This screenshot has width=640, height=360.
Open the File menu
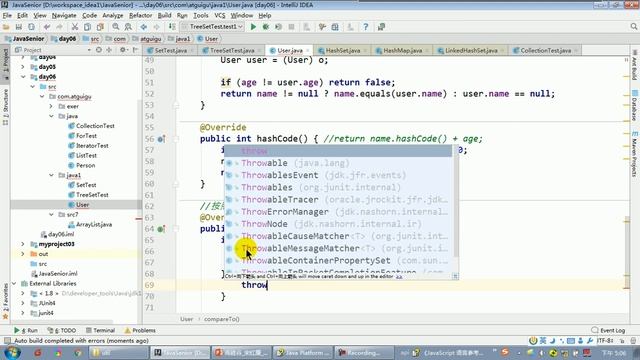[x=7, y=16]
